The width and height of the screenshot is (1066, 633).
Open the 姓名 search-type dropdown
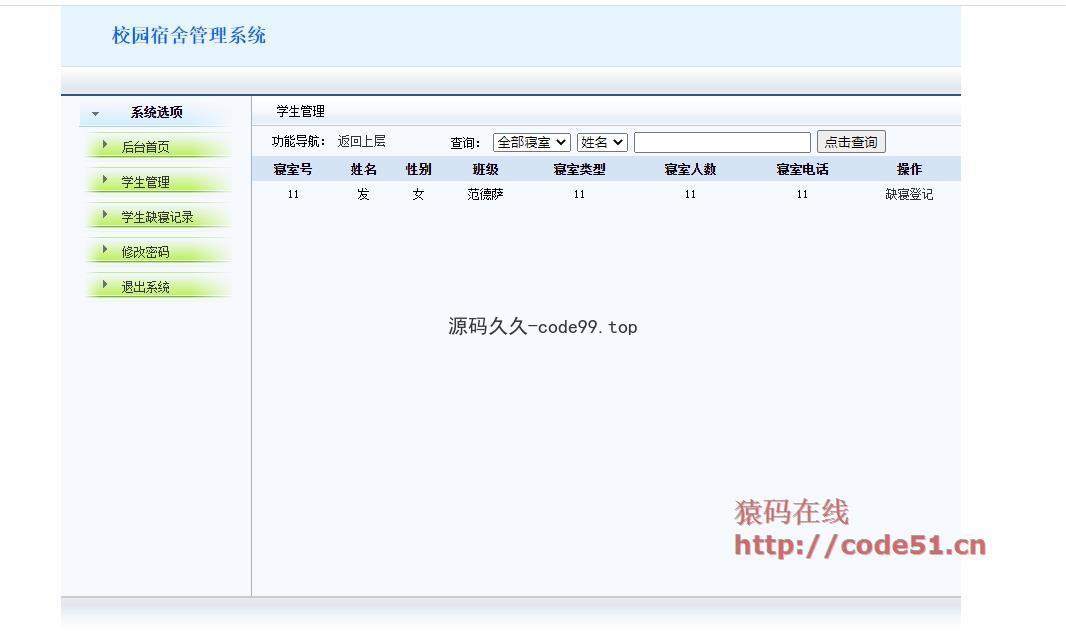pos(601,143)
